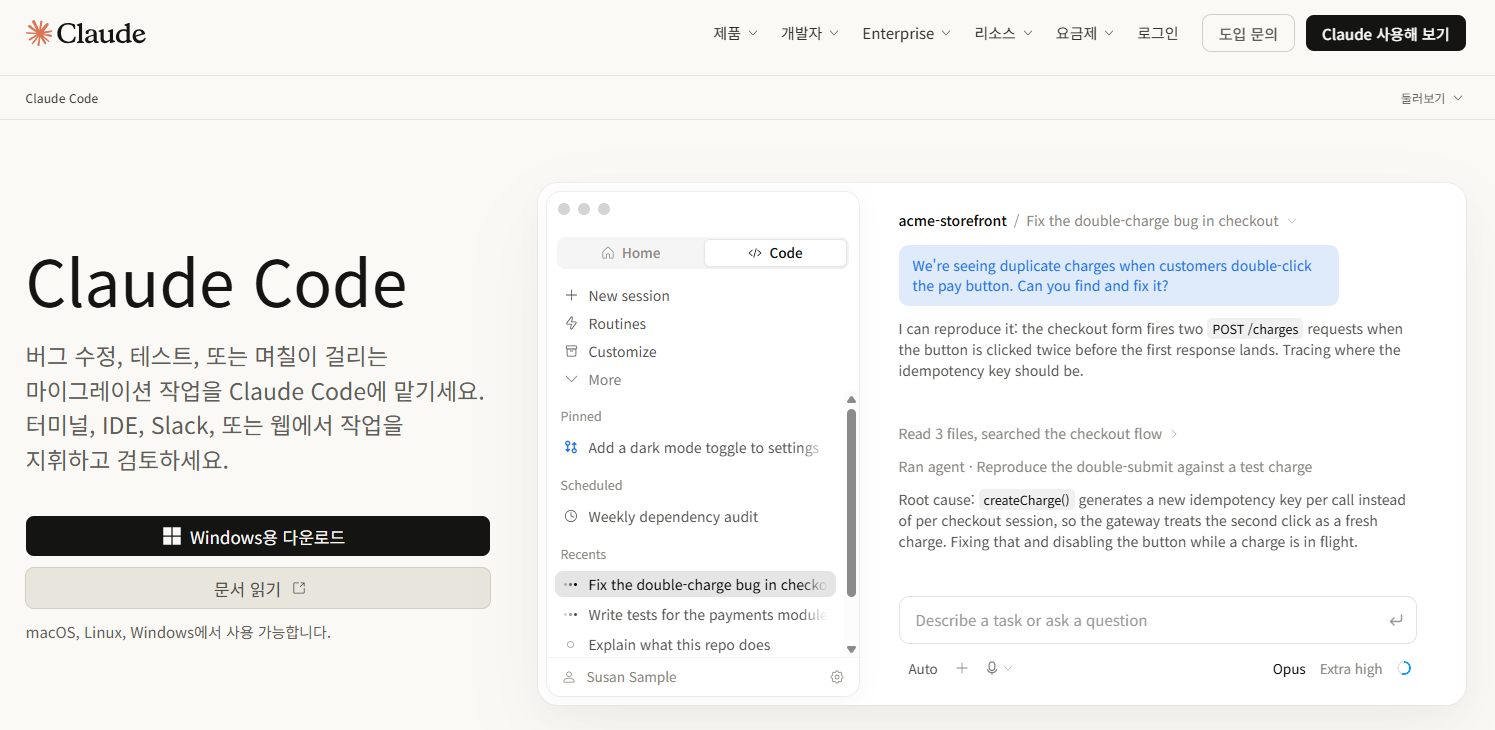The width and height of the screenshot is (1495, 730).
Task: Click the branch icon beside the dark mode item
Action: tap(572, 448)
